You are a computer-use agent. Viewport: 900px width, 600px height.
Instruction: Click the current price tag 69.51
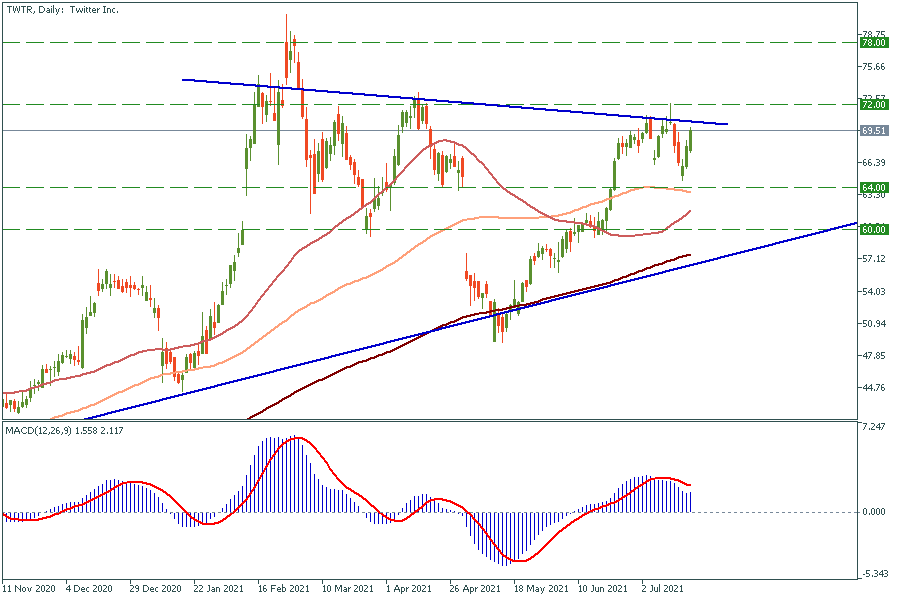coord(874,130)
